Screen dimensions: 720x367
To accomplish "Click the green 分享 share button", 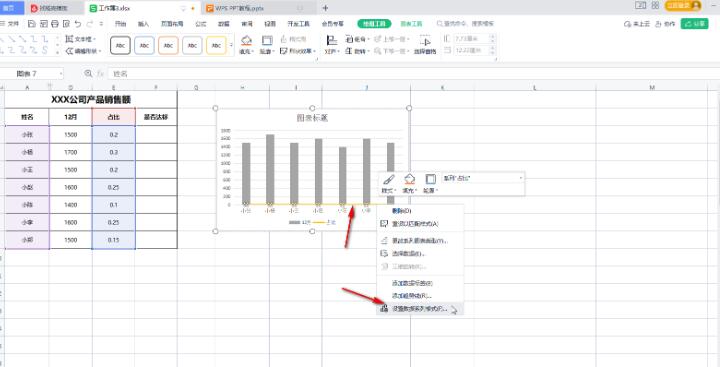I will click(x=695, y=24).
